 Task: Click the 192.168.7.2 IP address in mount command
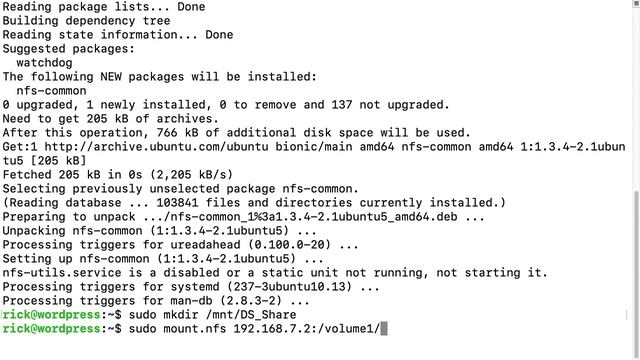pyautogui.click(x=272, y=329)
